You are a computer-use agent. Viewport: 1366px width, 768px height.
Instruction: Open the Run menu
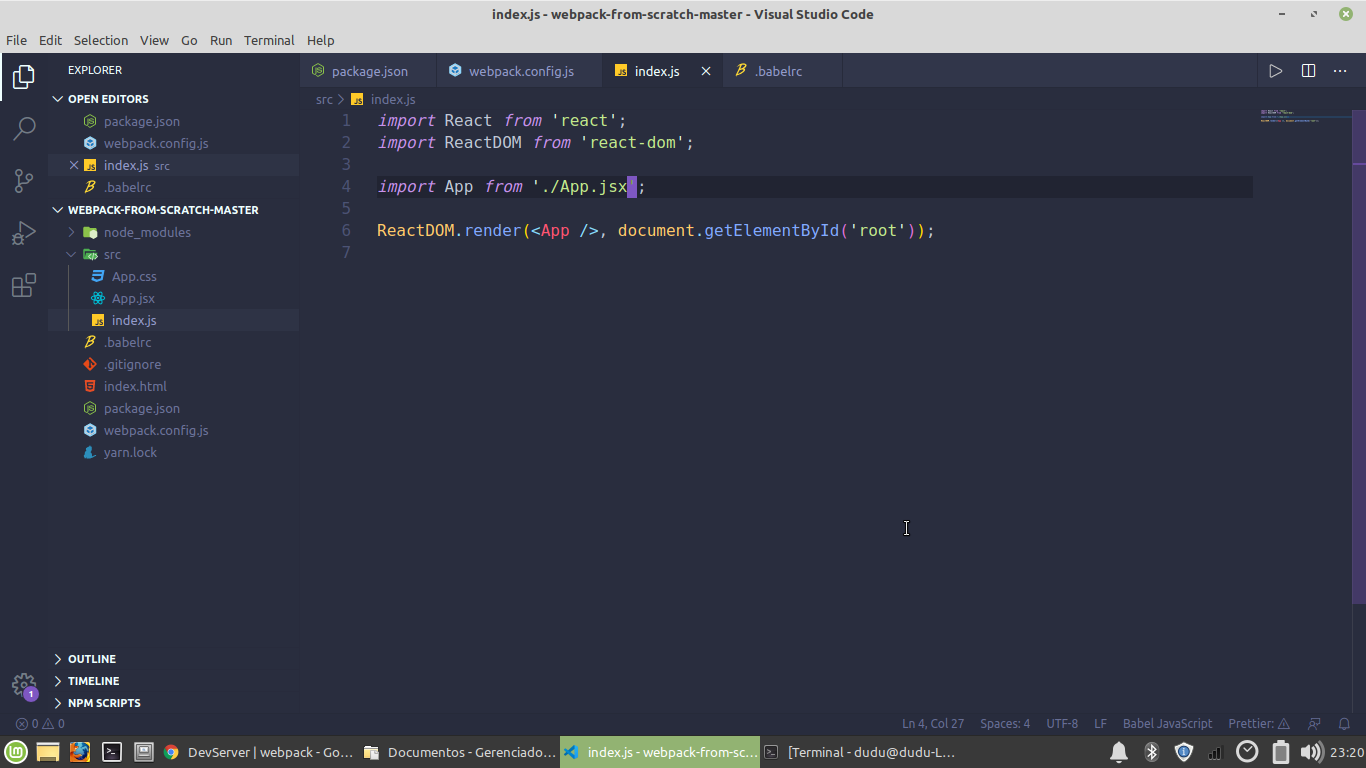click(x=221, y=40)
